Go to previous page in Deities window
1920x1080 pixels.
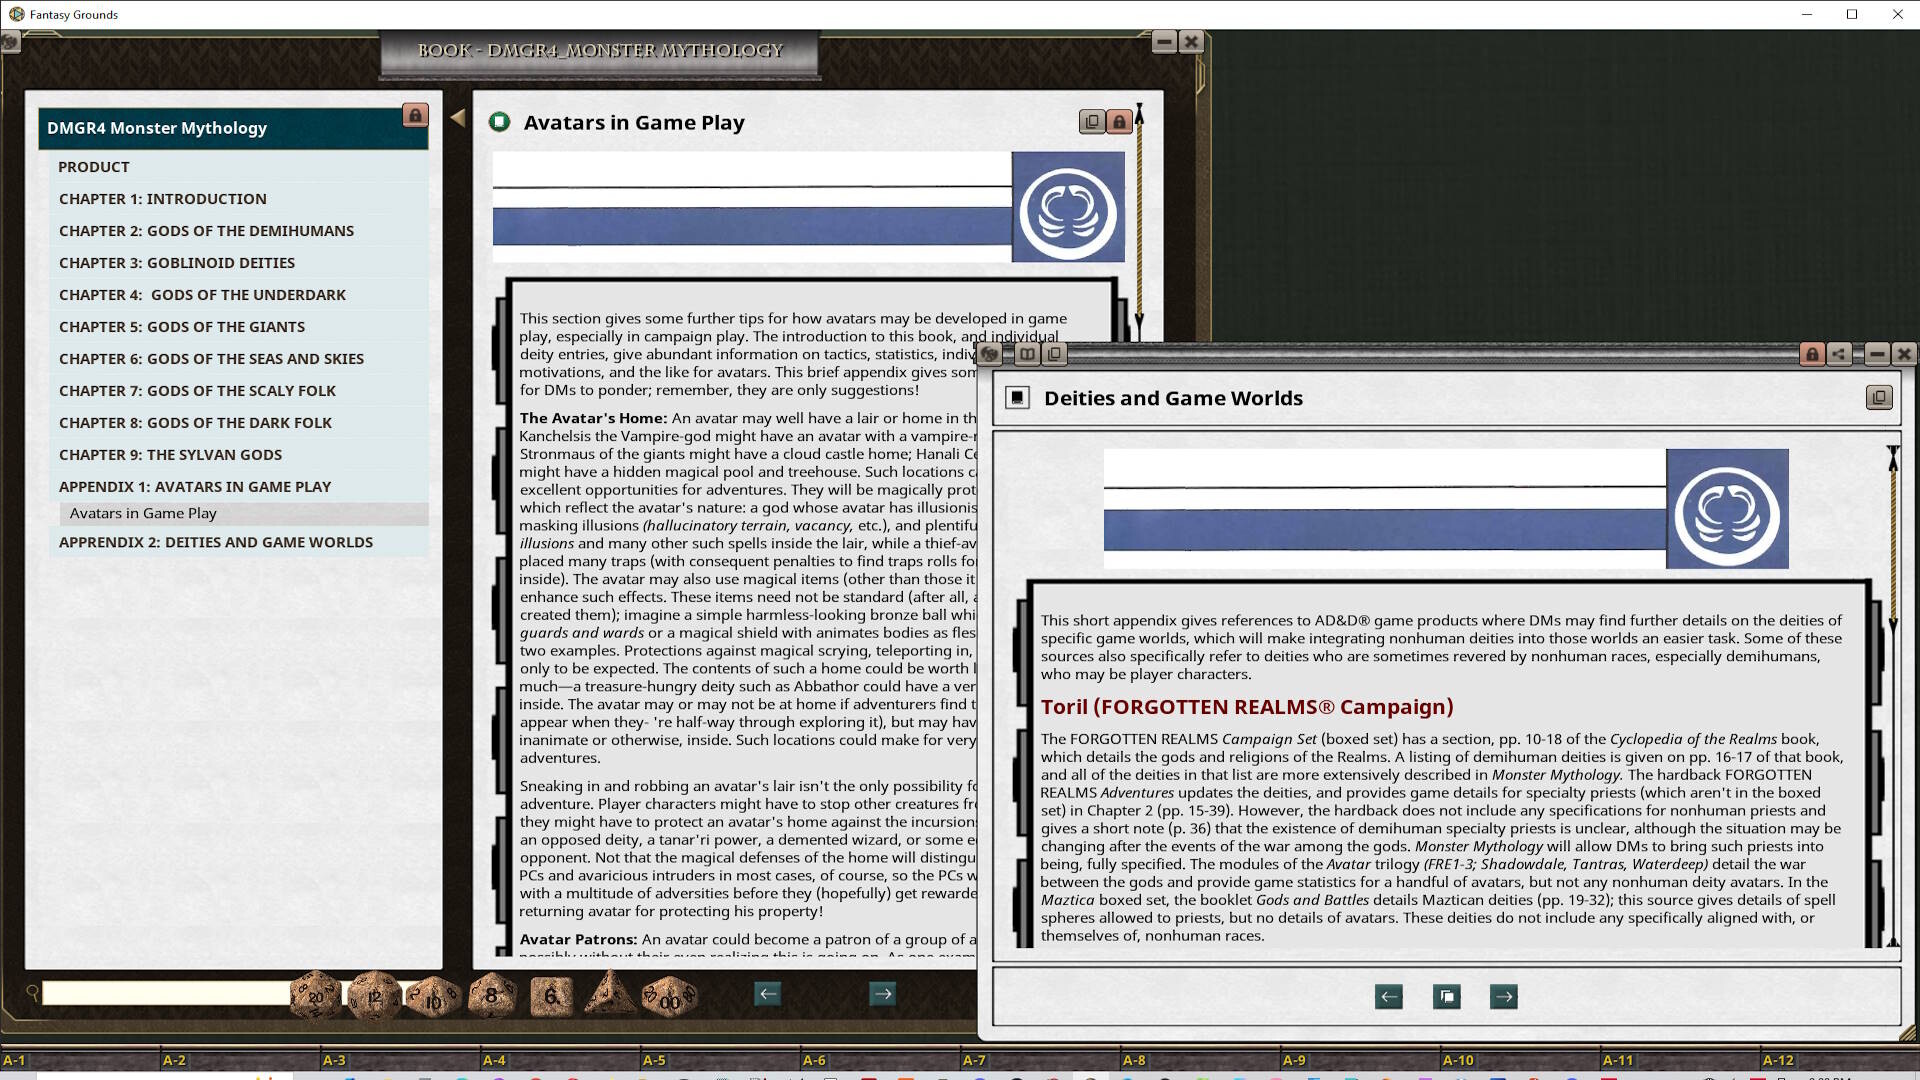pyautogui.click(x=1389, y=997)
